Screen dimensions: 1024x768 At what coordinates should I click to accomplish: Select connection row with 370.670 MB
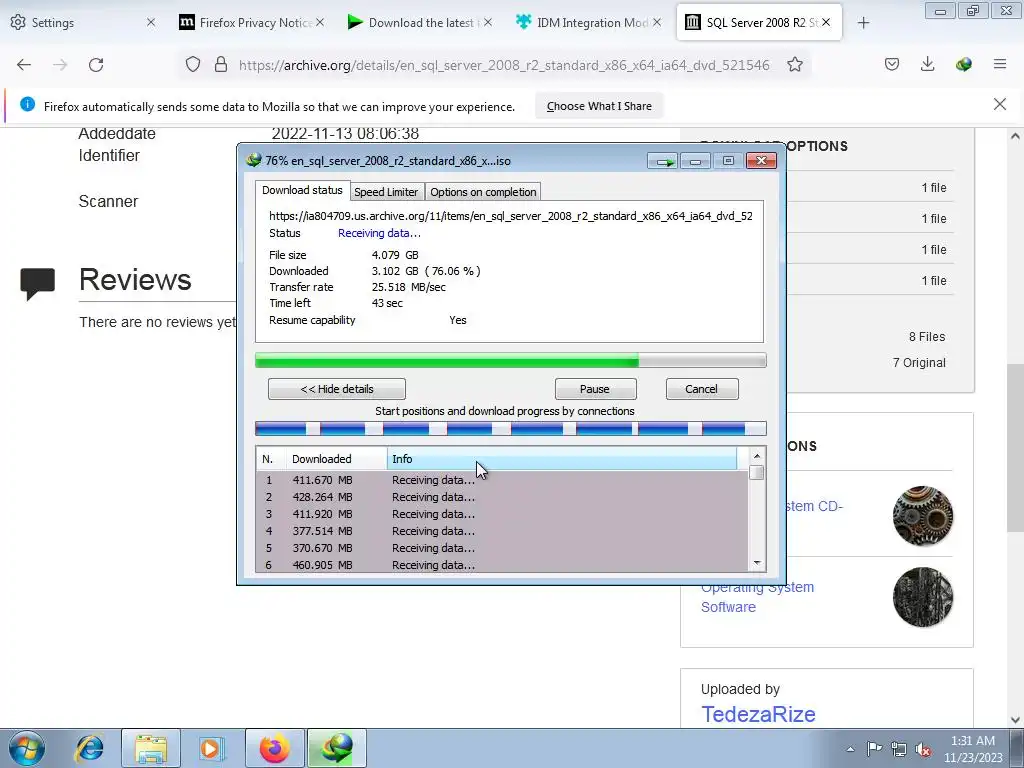[x=502, y=548]
